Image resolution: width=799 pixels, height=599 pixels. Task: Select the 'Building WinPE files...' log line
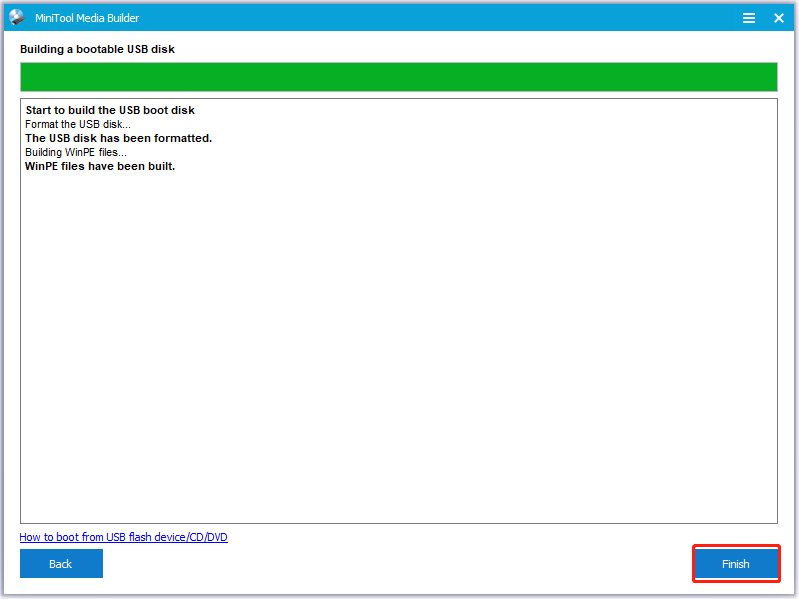click(x=76, y=152)
